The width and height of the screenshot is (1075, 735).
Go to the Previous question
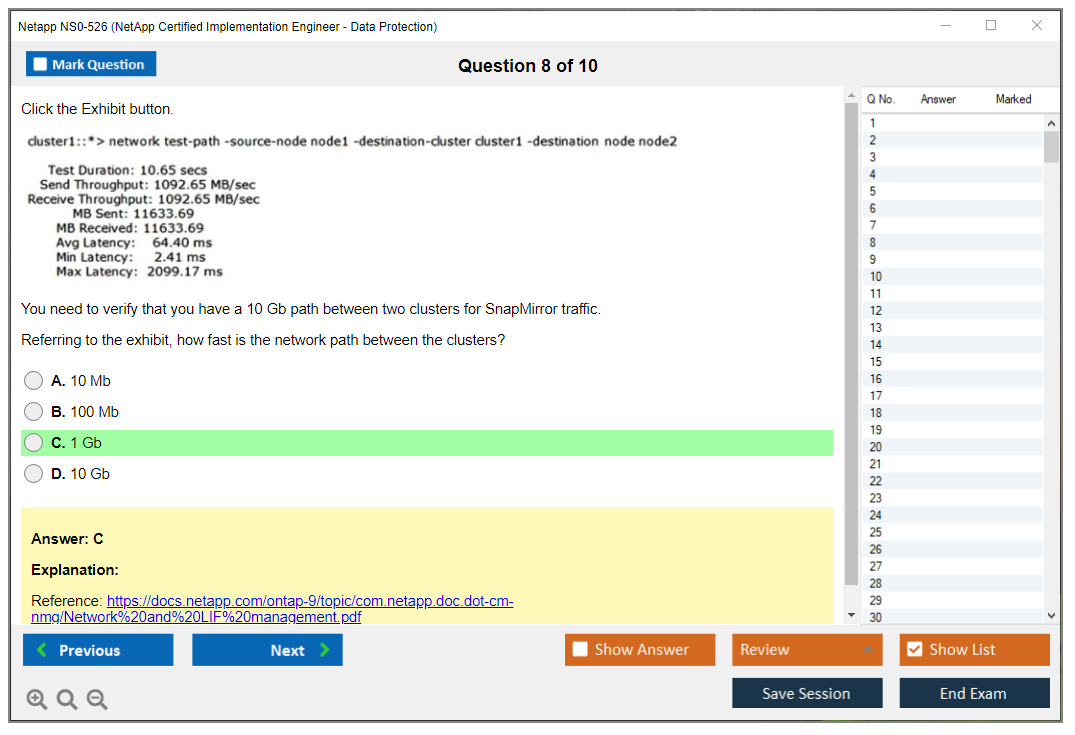tap(98, 650)
